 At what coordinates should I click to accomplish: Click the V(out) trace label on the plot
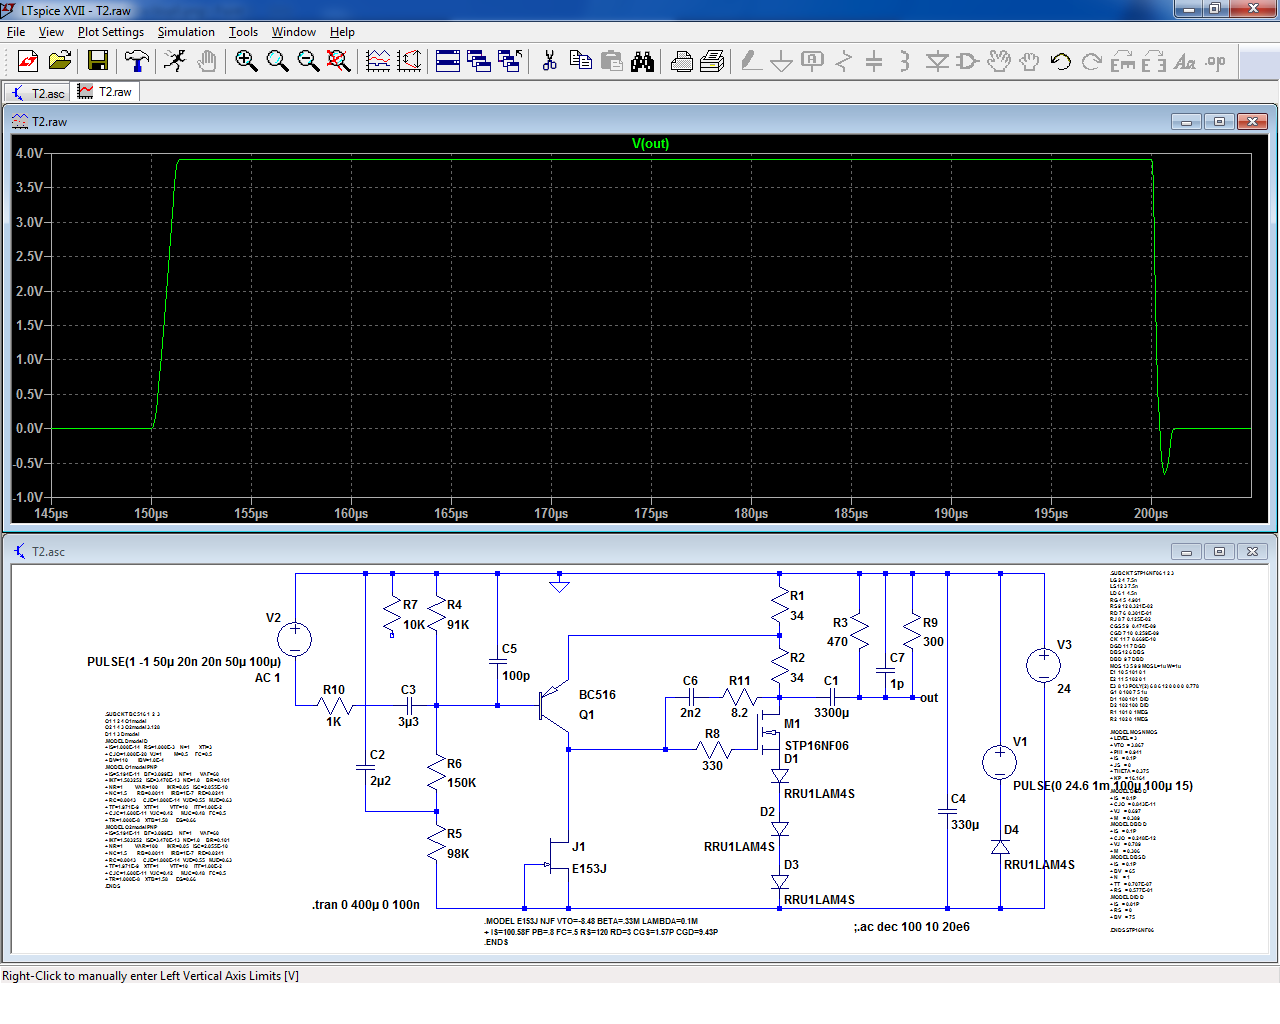[650, 144]
